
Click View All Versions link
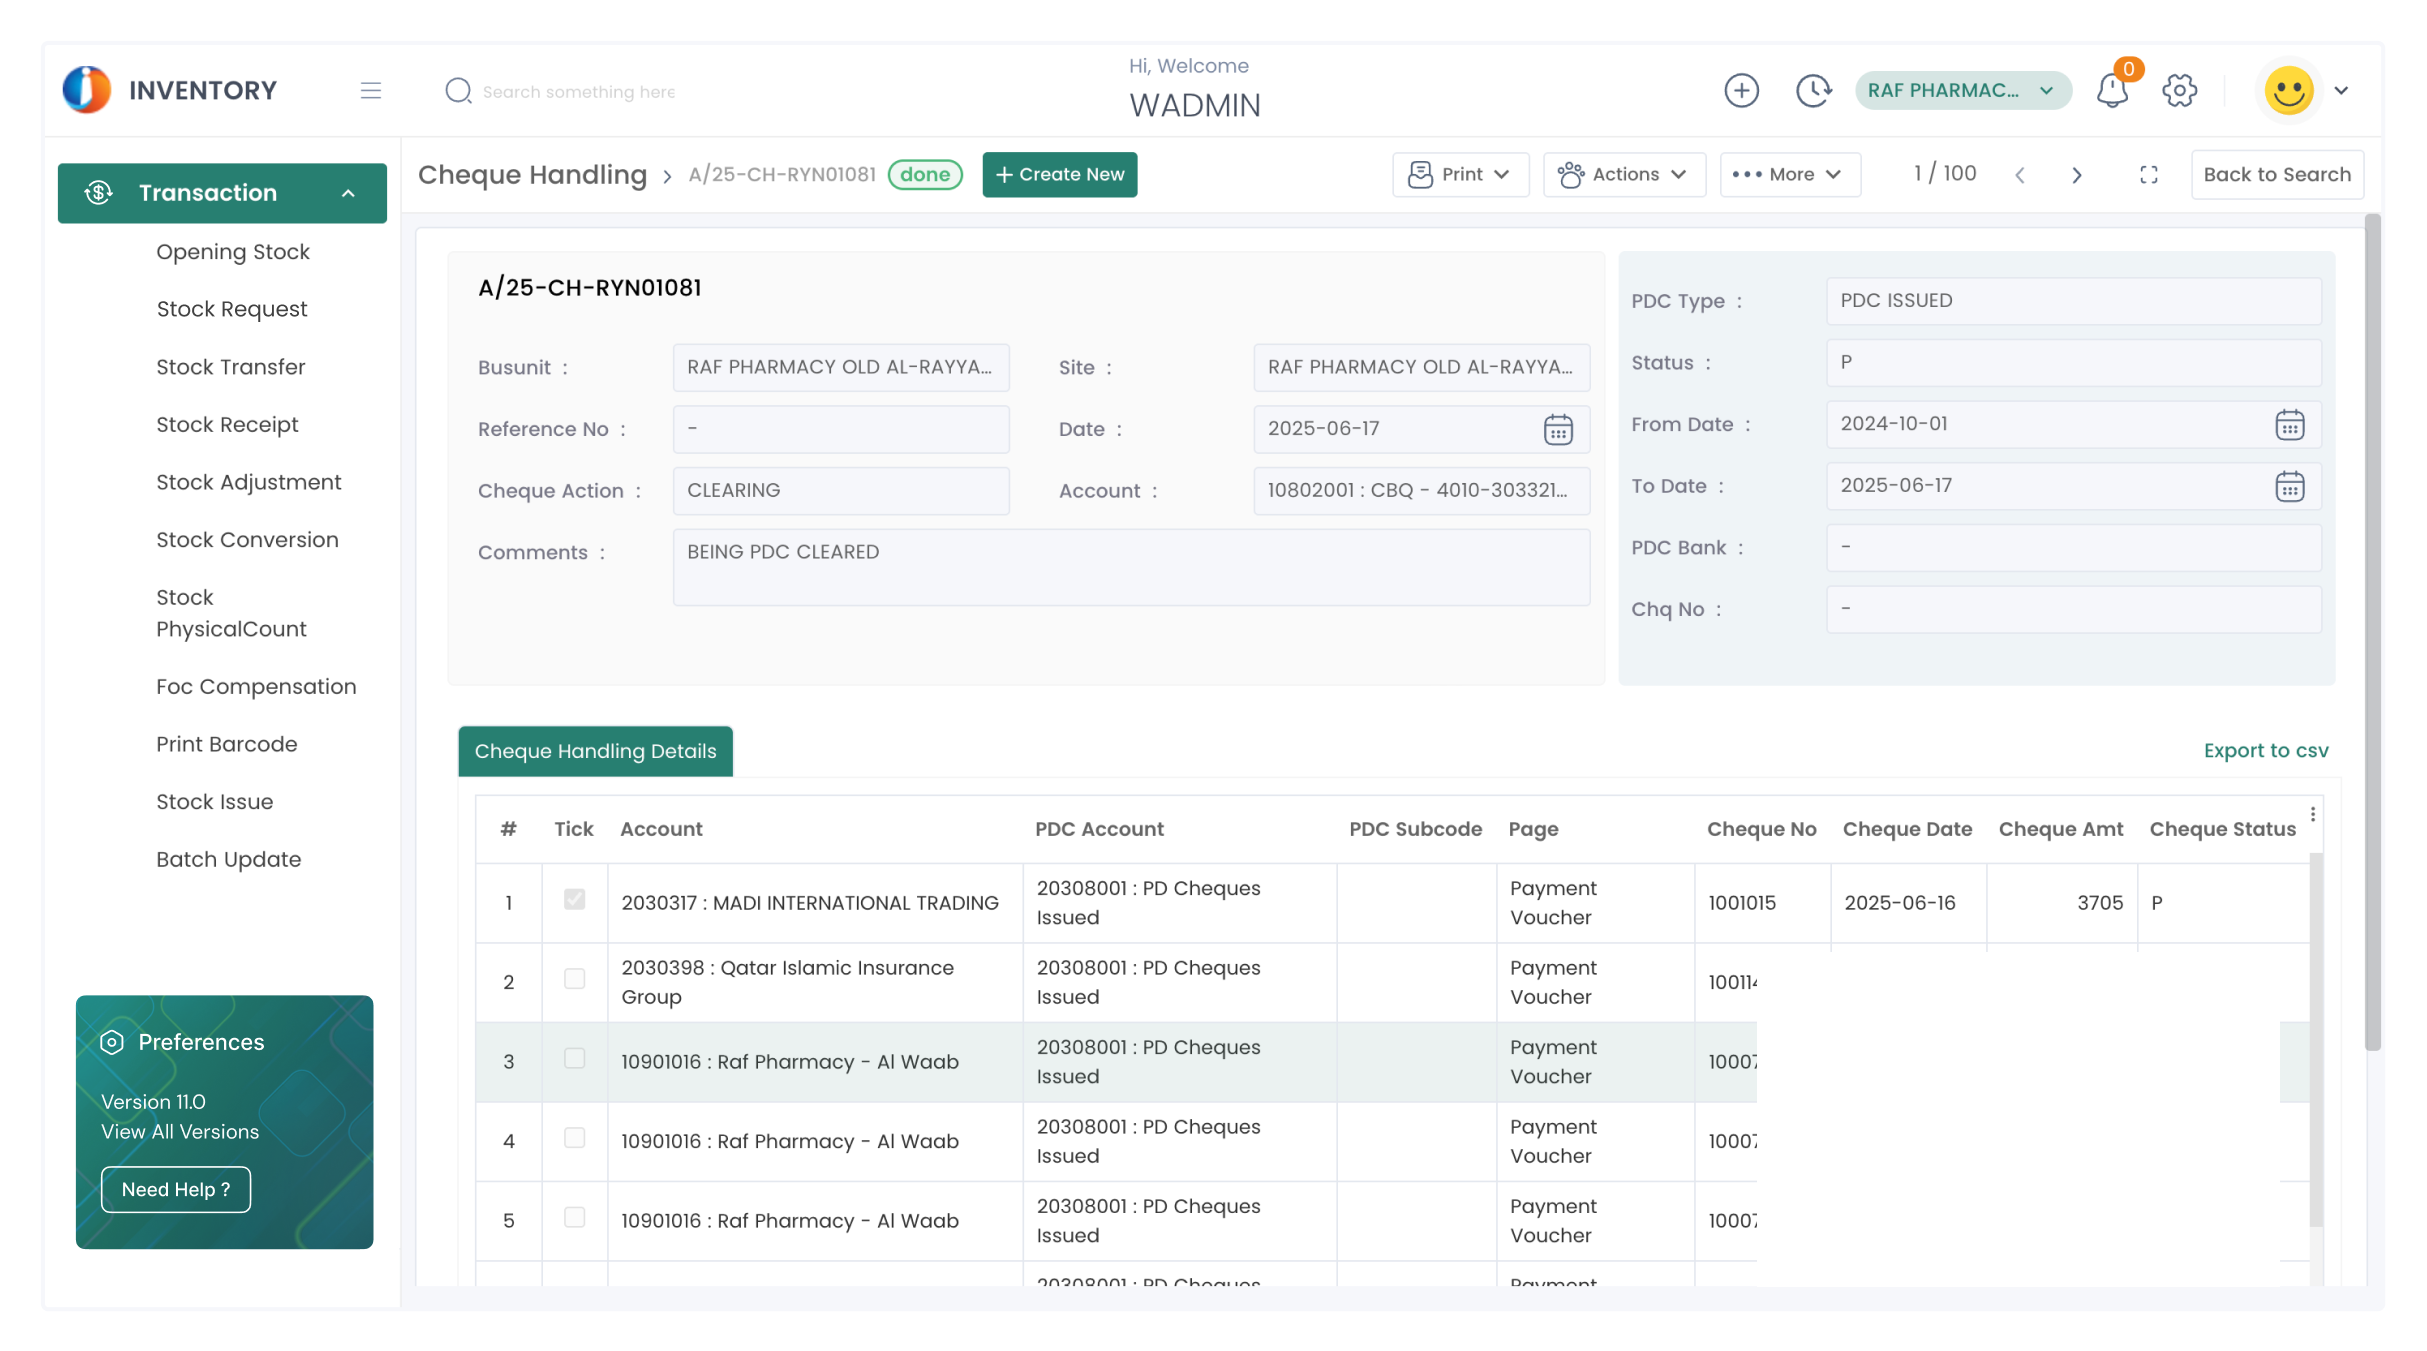pyautogui.click(x=180, y=1132)
